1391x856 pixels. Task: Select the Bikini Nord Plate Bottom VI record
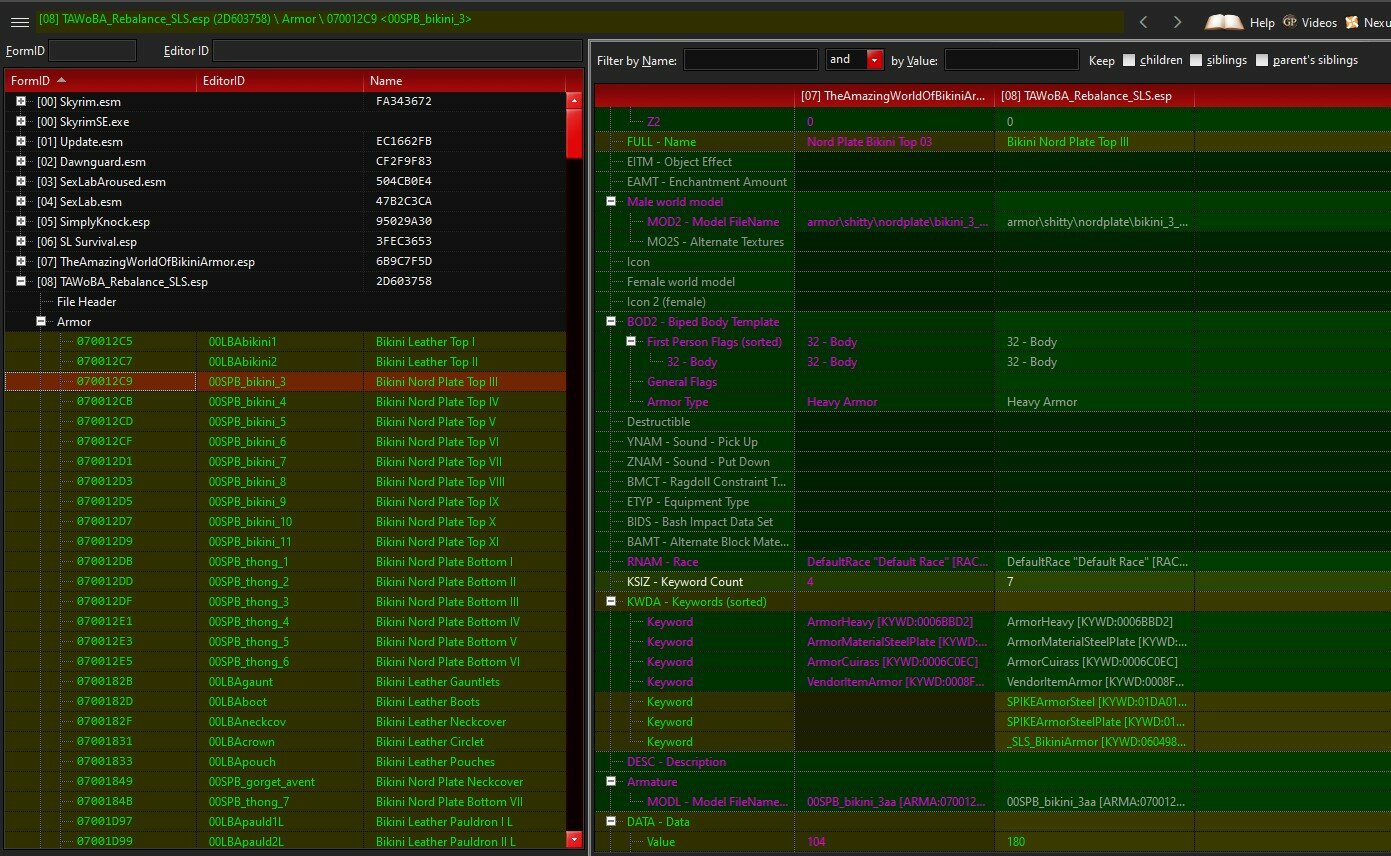pos(285,661)
